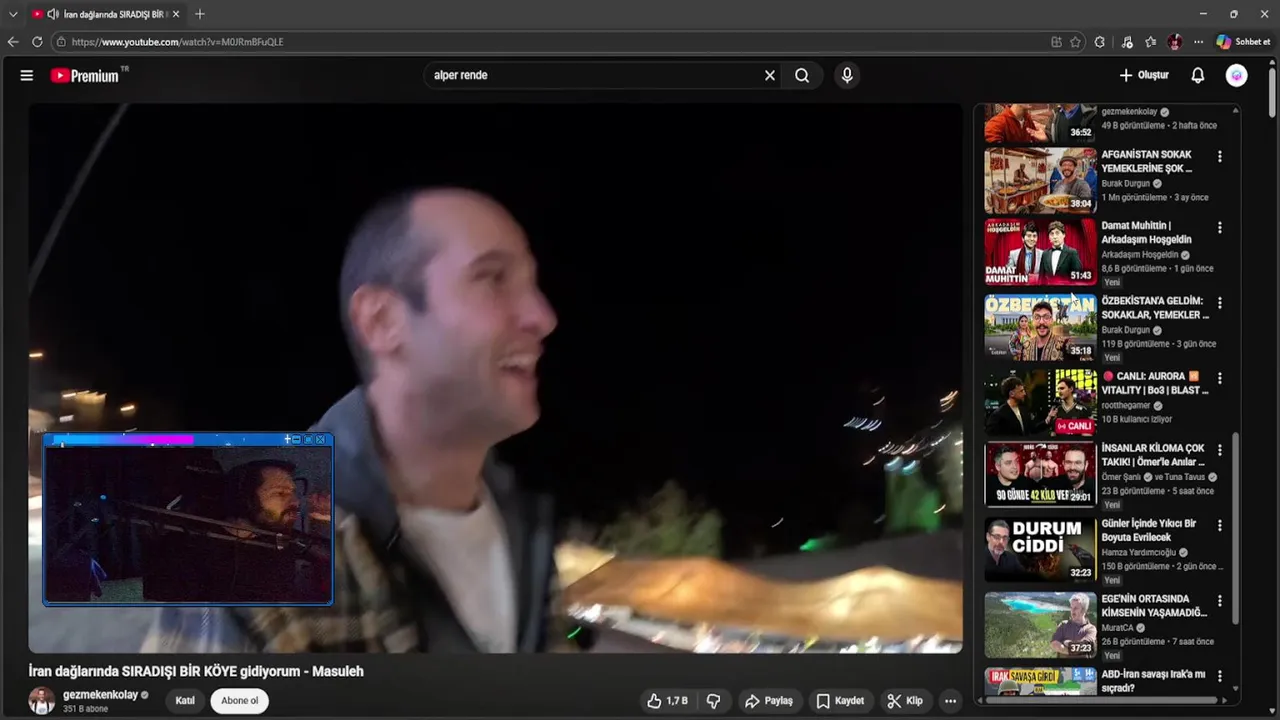View site information lock icon
This screenshot has height=720, width=1280.
tap(61, 42)
